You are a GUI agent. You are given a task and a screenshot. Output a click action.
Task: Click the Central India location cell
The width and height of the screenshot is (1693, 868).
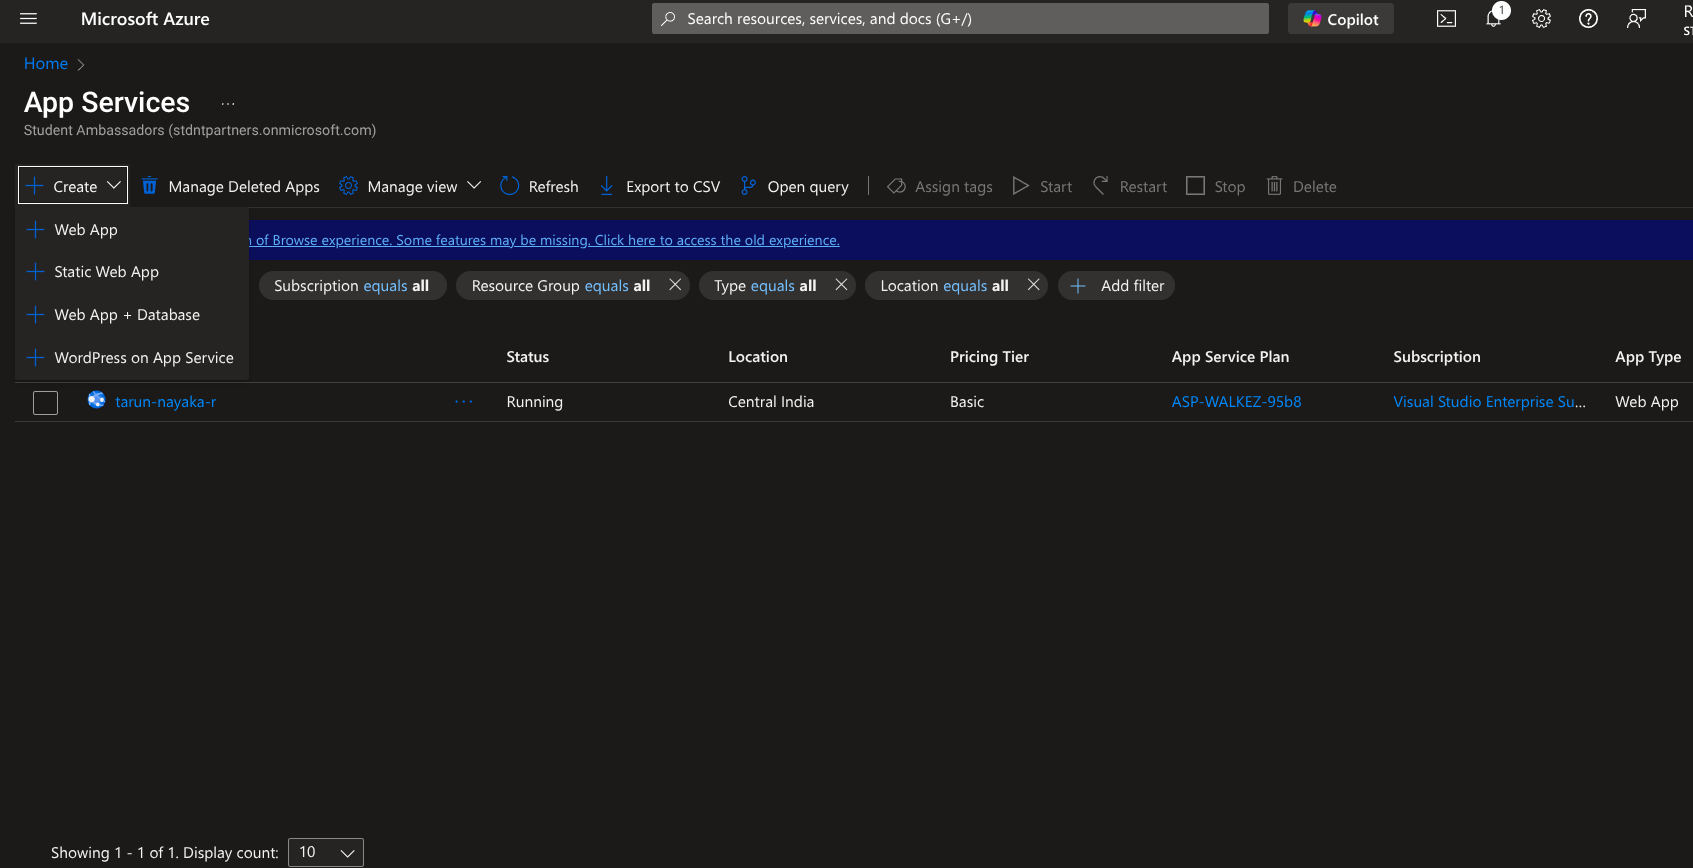click(771, 402)
